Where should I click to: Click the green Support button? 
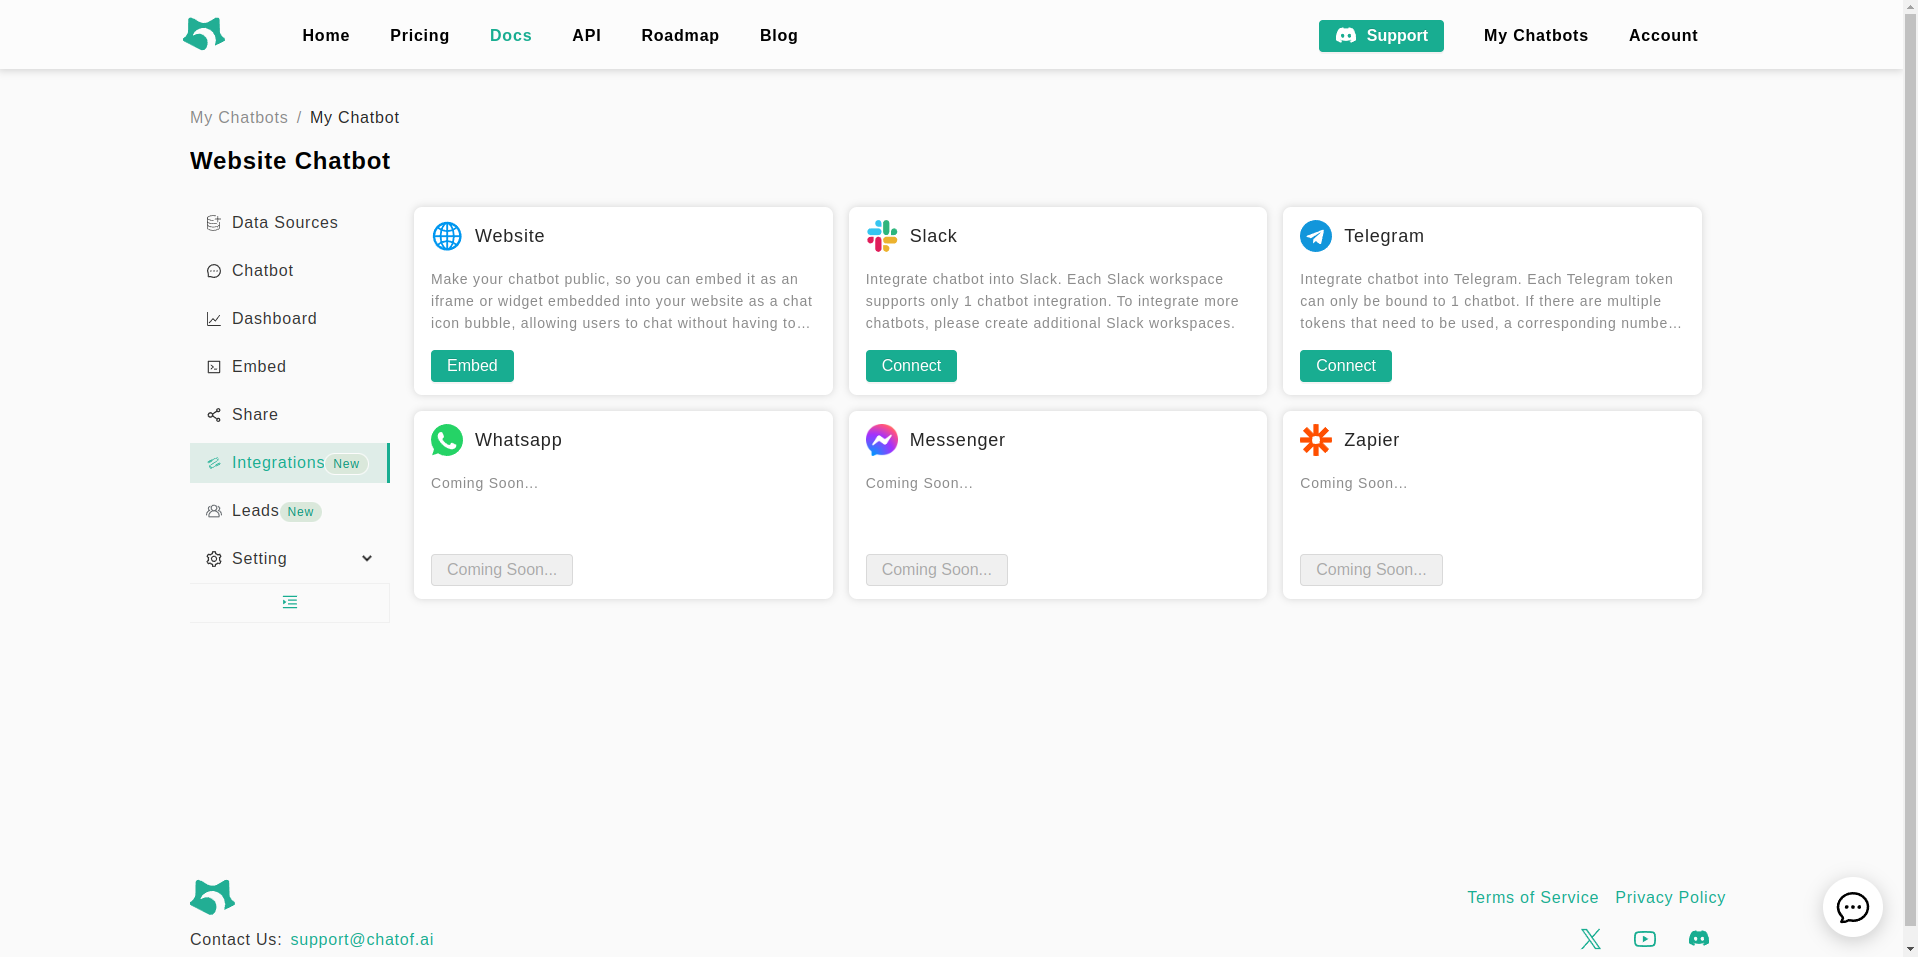(x=1381, y=36)
